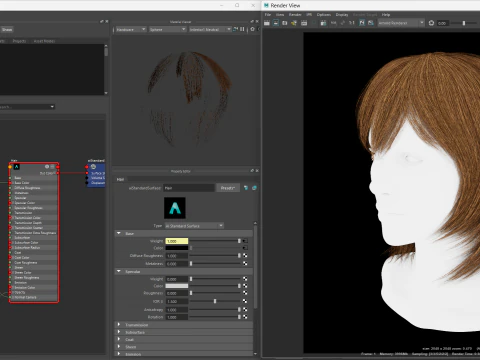Open File menu in Render View
This screenshot has width=480, height=360.
pyautogui.click(x=268, y=15)
